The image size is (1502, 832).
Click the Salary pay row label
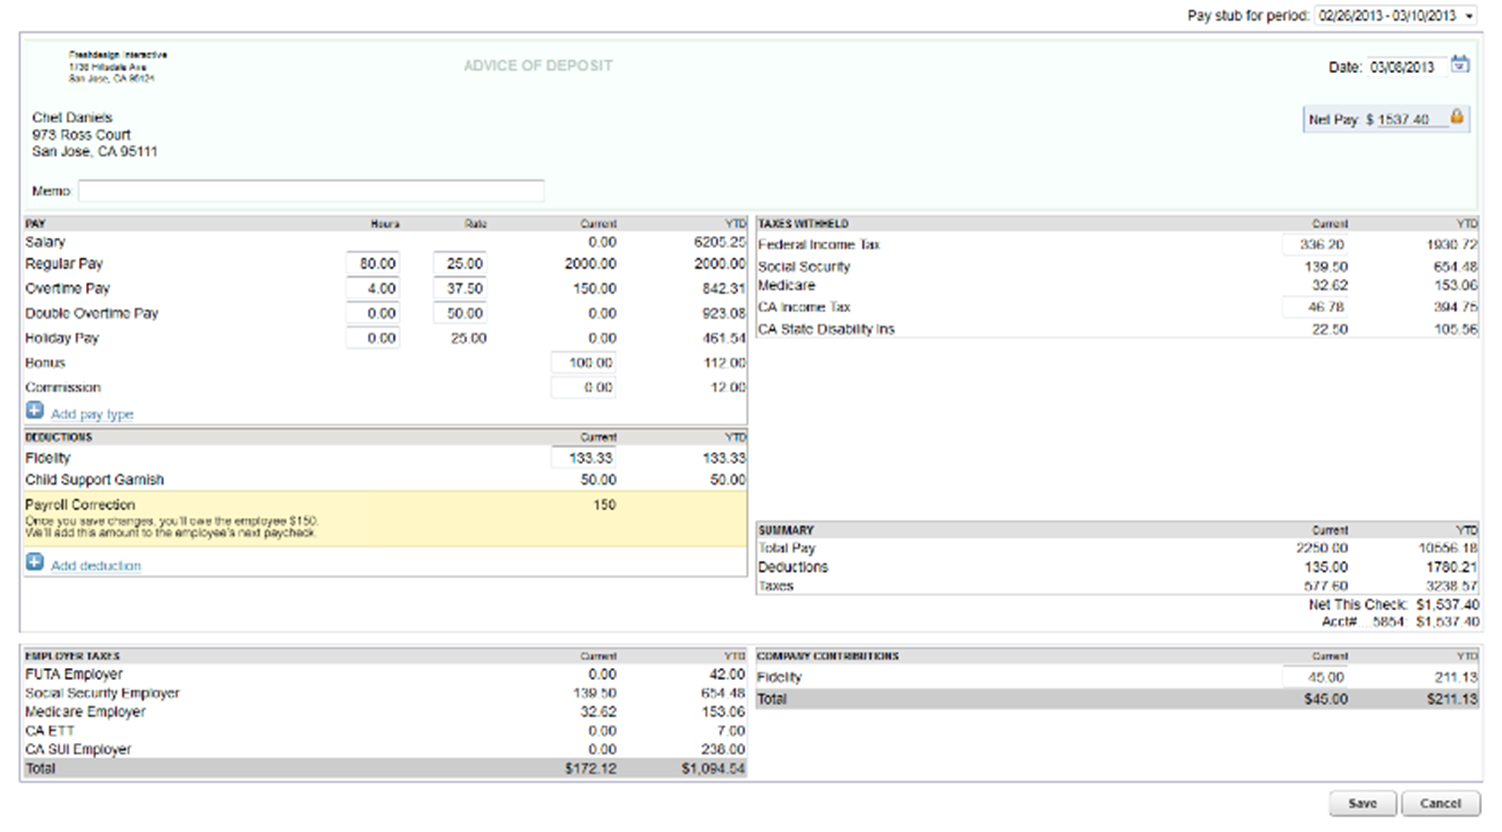pyautogui.click(x=45, y=242)
